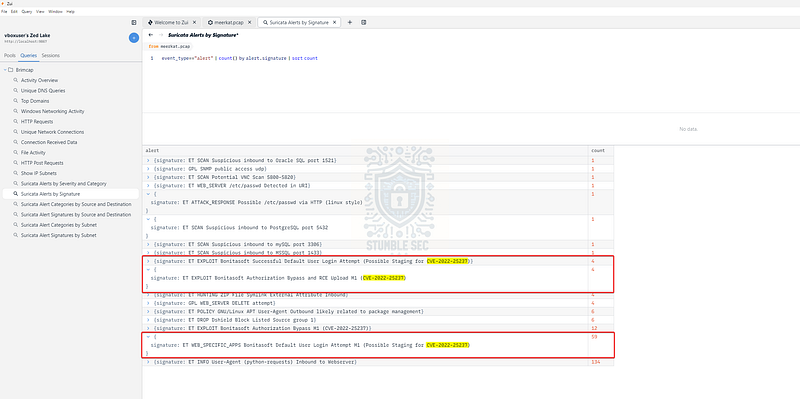Click the layout icon next to new tab
The width and height of the screenshot is (800, 399).
point(364,22)
